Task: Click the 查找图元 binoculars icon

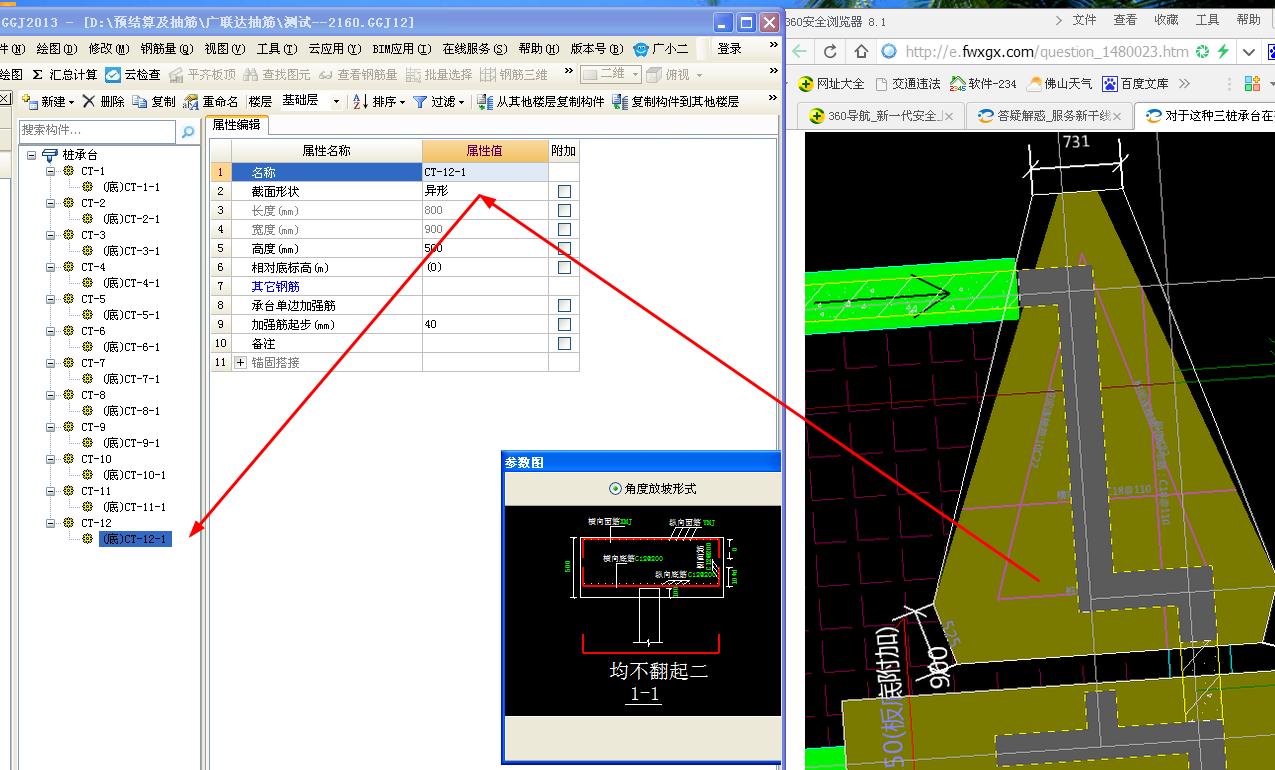Action: 251,74
